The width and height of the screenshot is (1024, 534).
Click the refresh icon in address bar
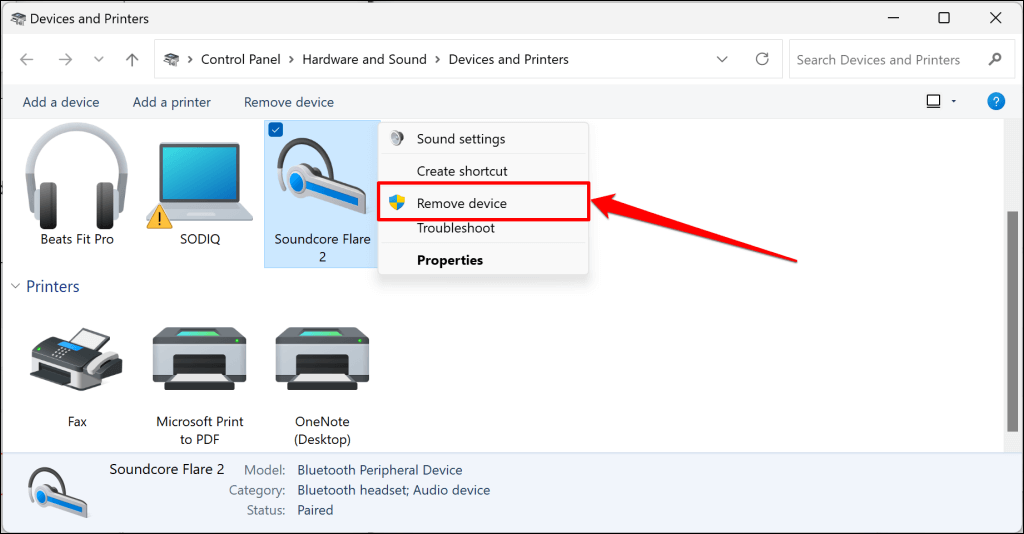click(761, 59)
